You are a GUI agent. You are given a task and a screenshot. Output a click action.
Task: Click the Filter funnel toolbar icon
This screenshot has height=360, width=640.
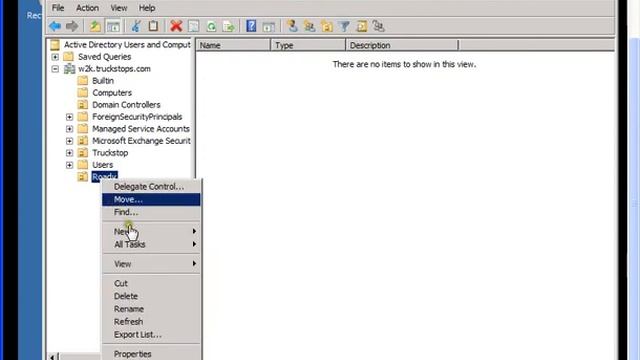[344, 27]
